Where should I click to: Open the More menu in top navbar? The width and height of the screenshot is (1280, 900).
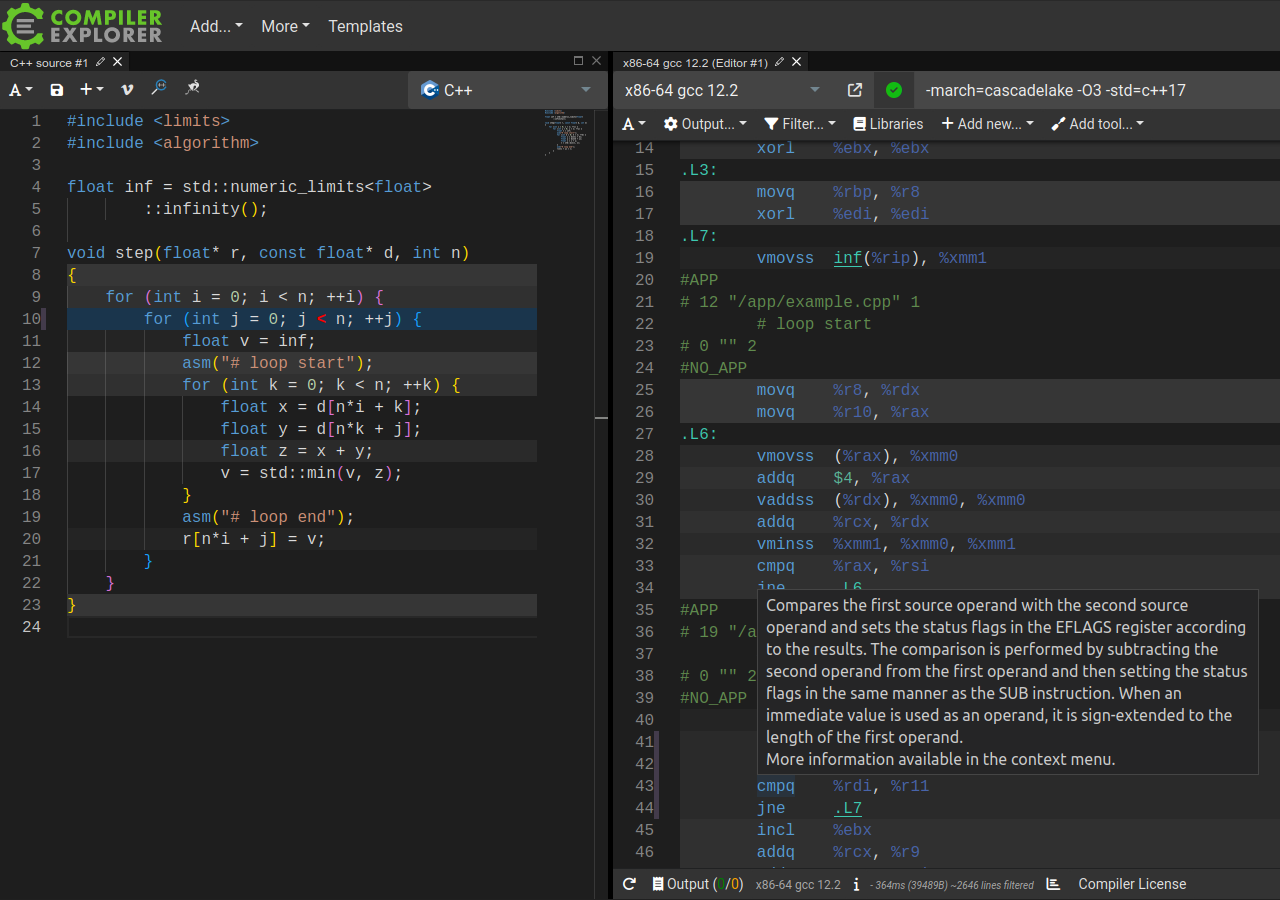click(x=285, y=26)
